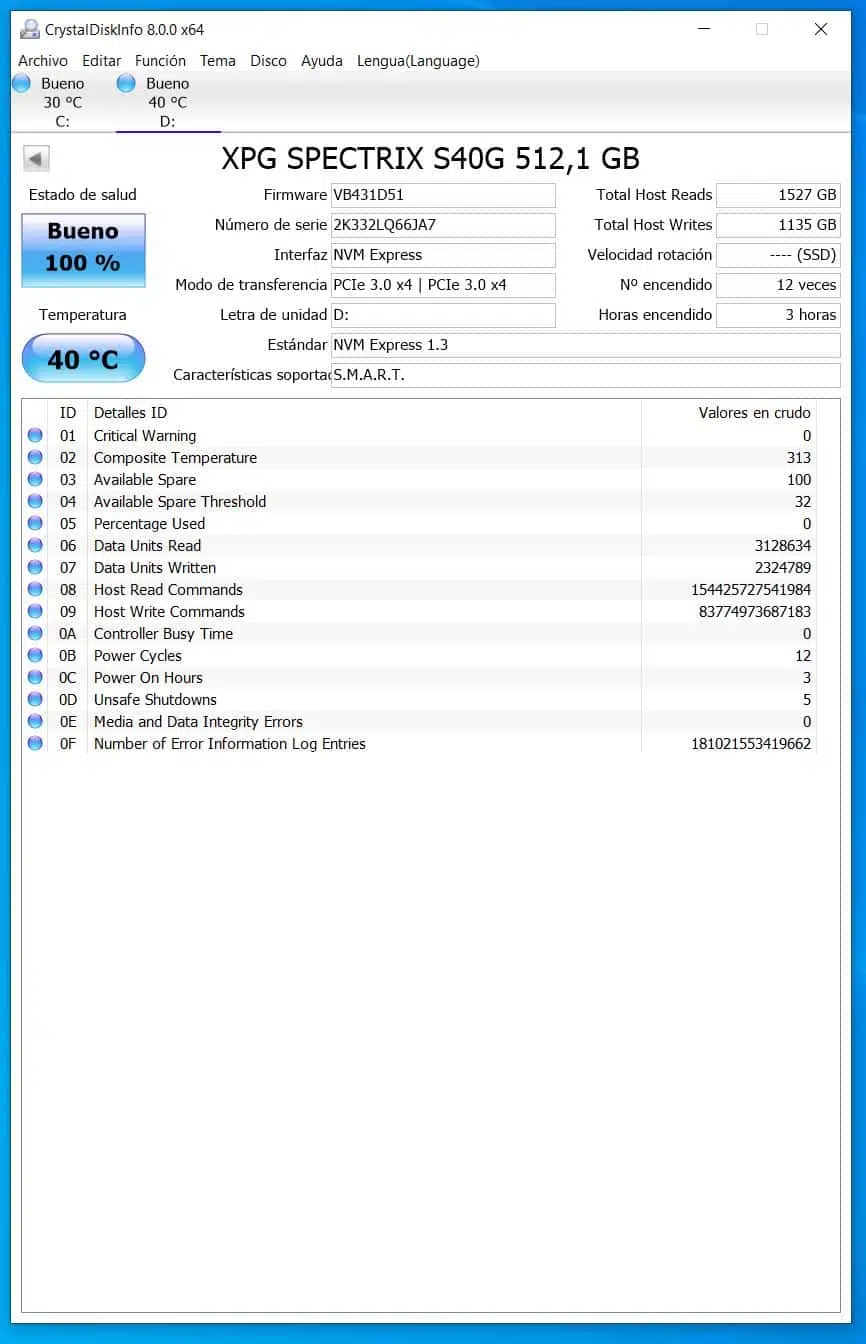The width and height of the screenshot is (866, 1344).
Task: Click the blue status orb for drive C:
Action: (x=21, y=83)
